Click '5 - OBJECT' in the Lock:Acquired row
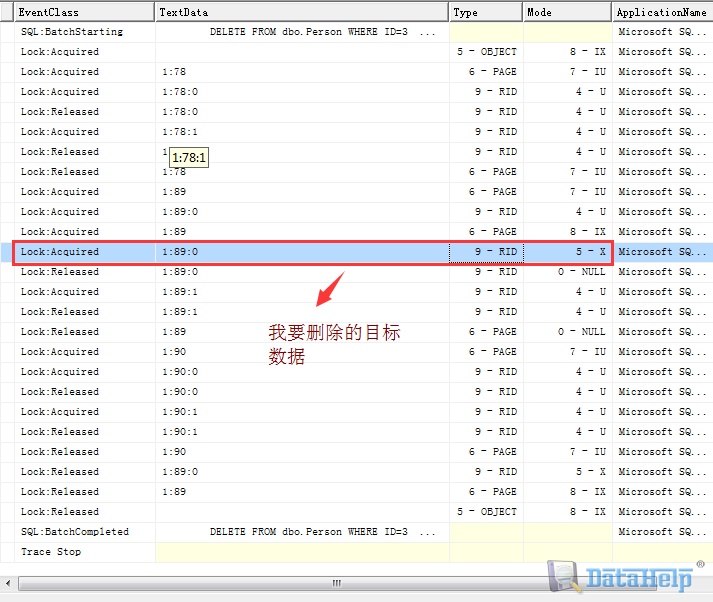This screenshot has height=602, width=713. pos(487,52)
